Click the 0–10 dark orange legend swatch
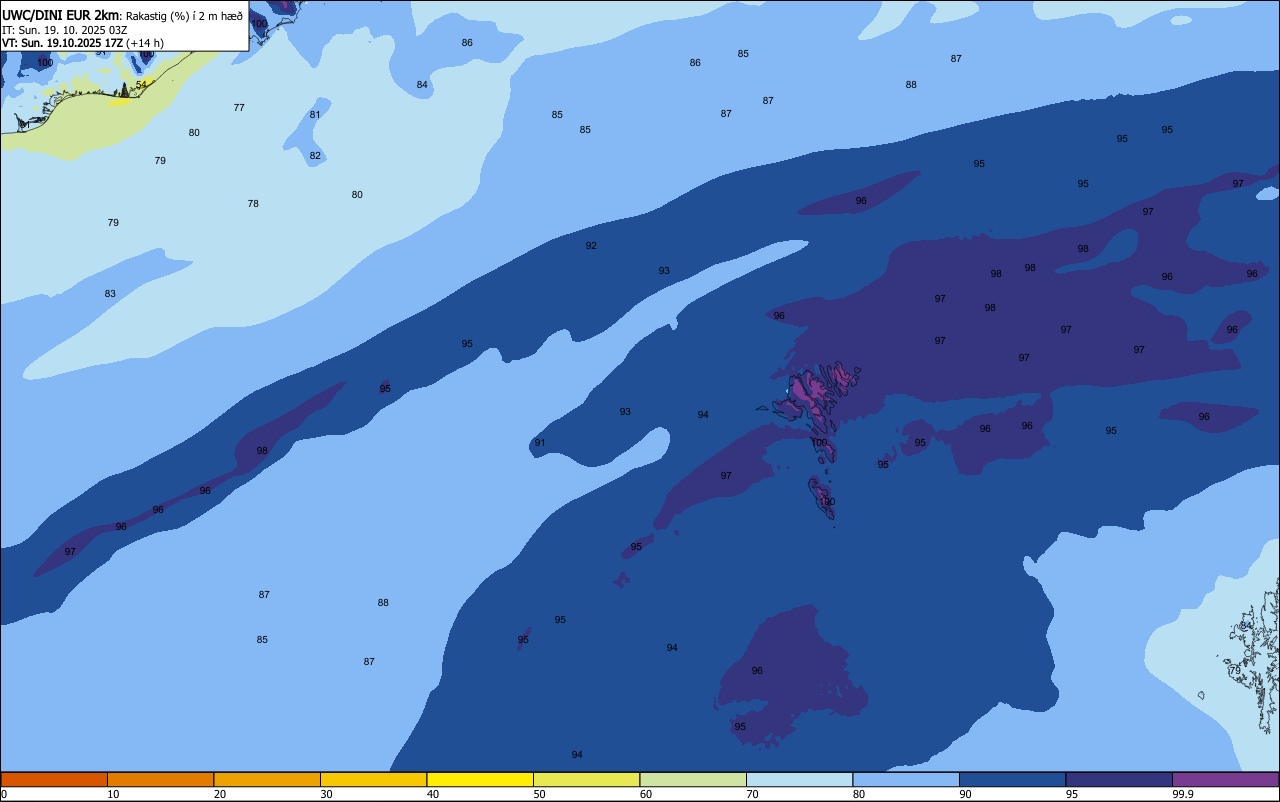Image resolution: width=1280 pixels, height=802 pixels. (54, 779)
